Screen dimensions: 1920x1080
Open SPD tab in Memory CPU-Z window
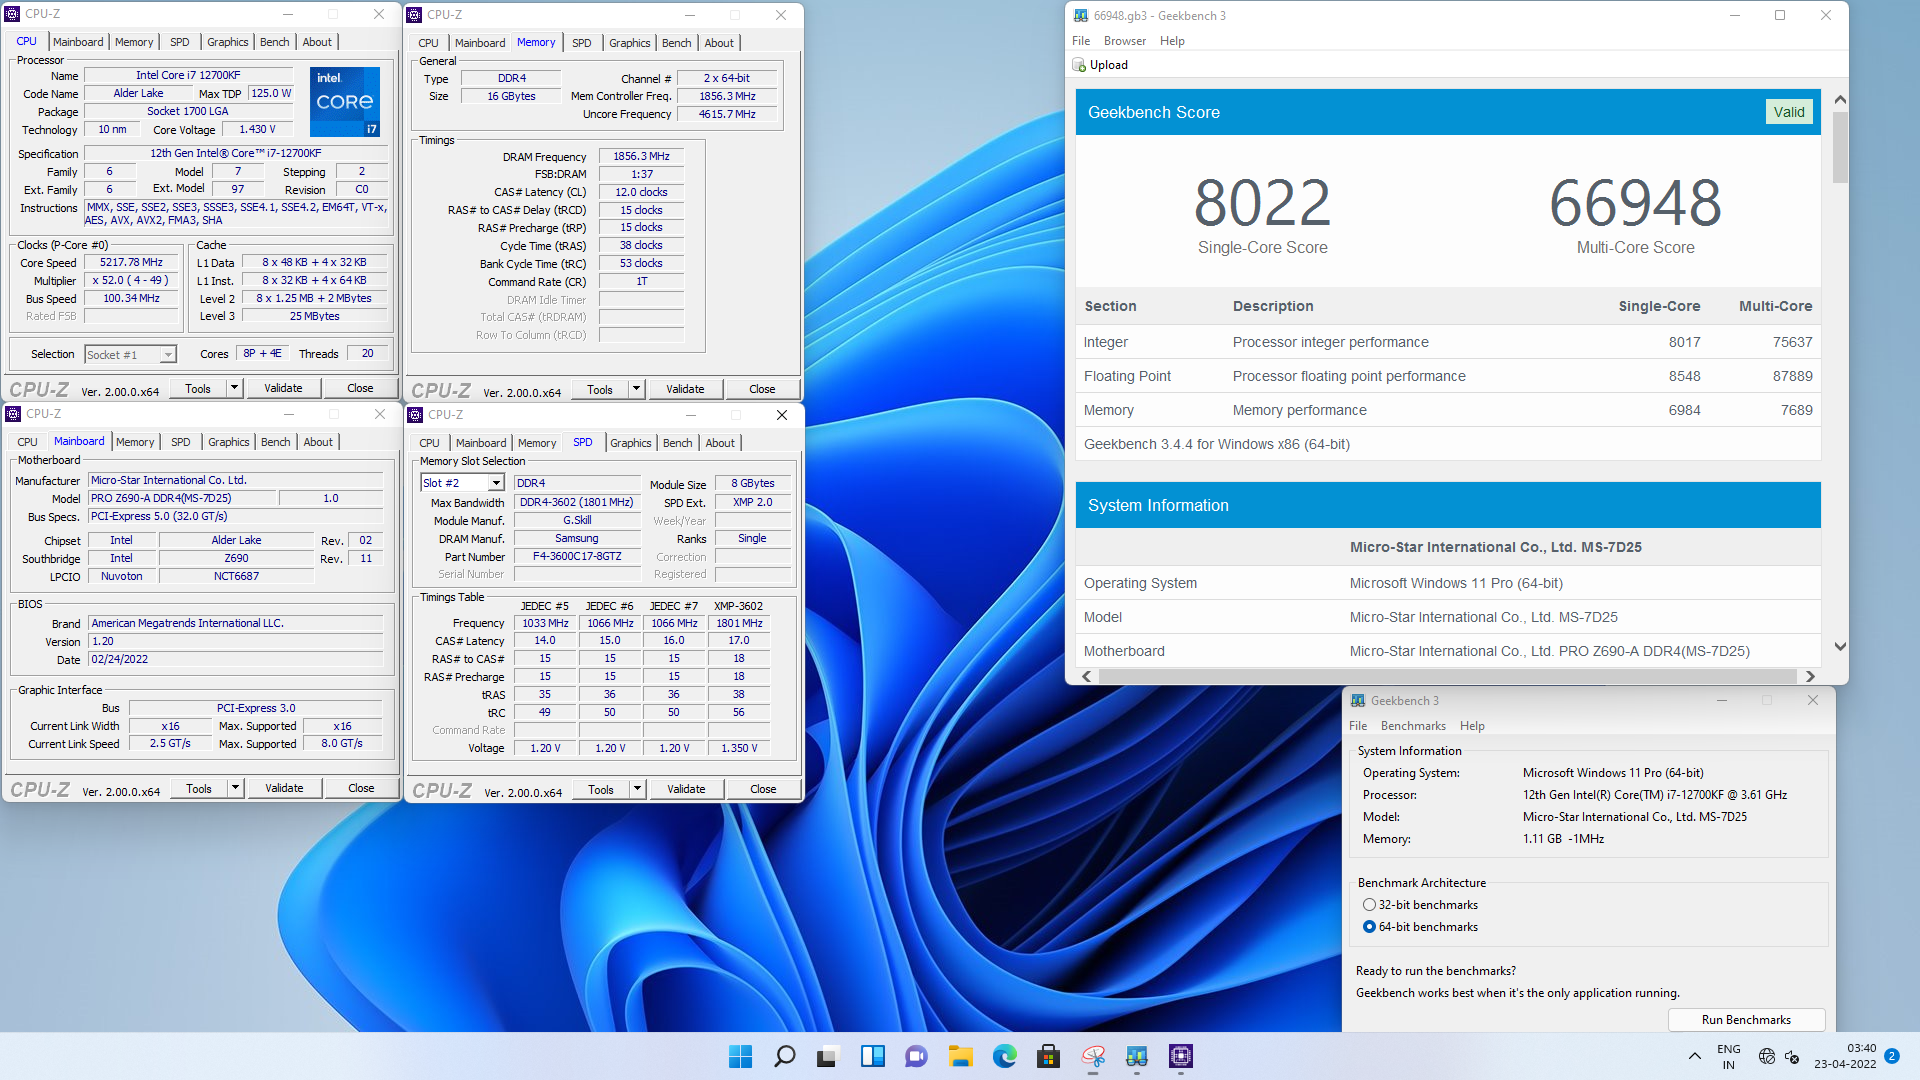[581, 43]
